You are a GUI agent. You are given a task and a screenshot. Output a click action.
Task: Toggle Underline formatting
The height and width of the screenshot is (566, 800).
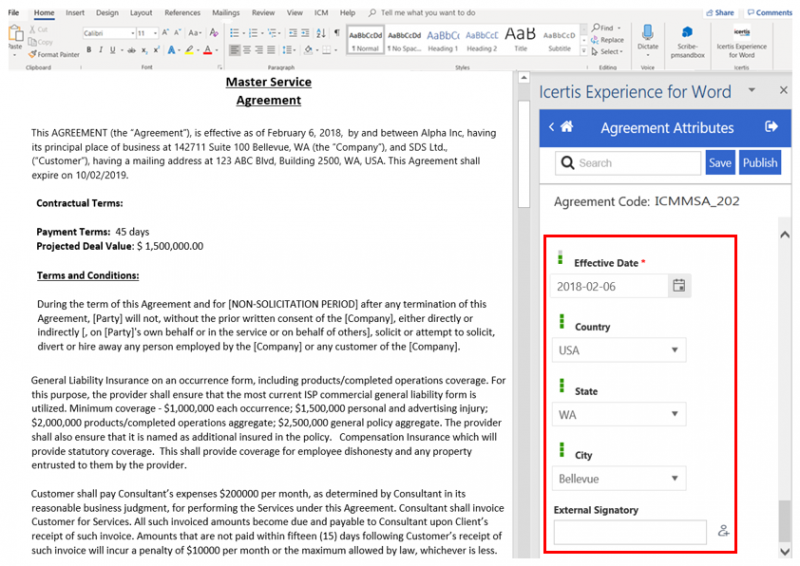[112, 50]
